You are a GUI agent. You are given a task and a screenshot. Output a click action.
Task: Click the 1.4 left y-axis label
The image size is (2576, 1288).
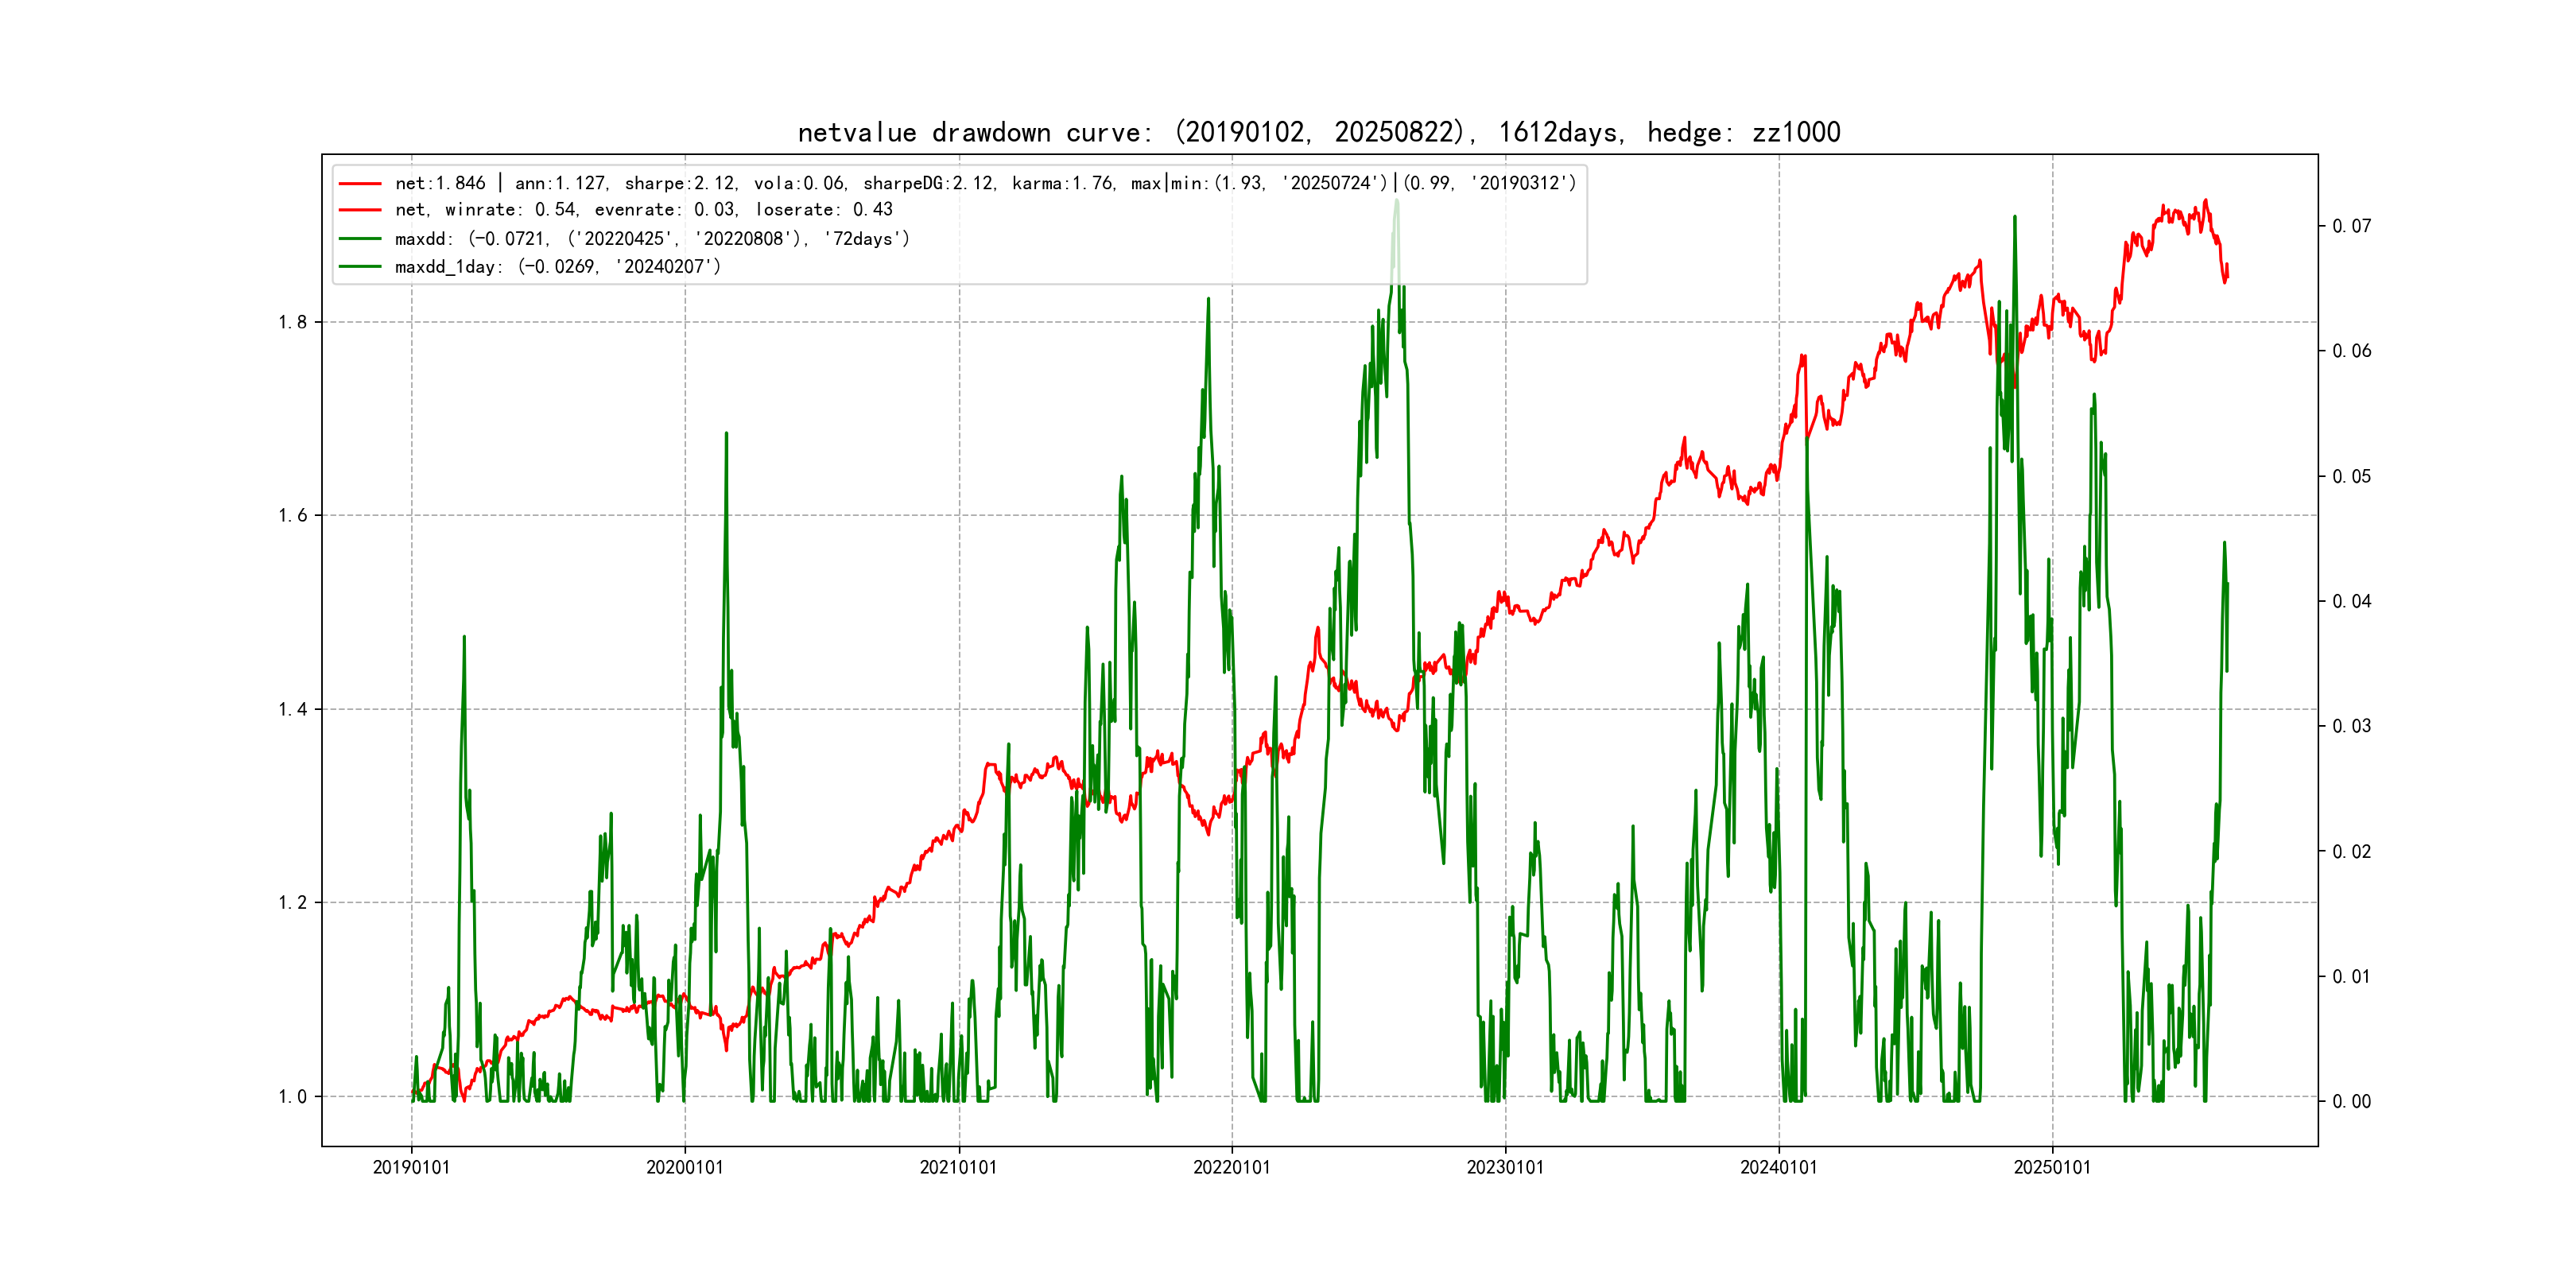tap(292, 710)
